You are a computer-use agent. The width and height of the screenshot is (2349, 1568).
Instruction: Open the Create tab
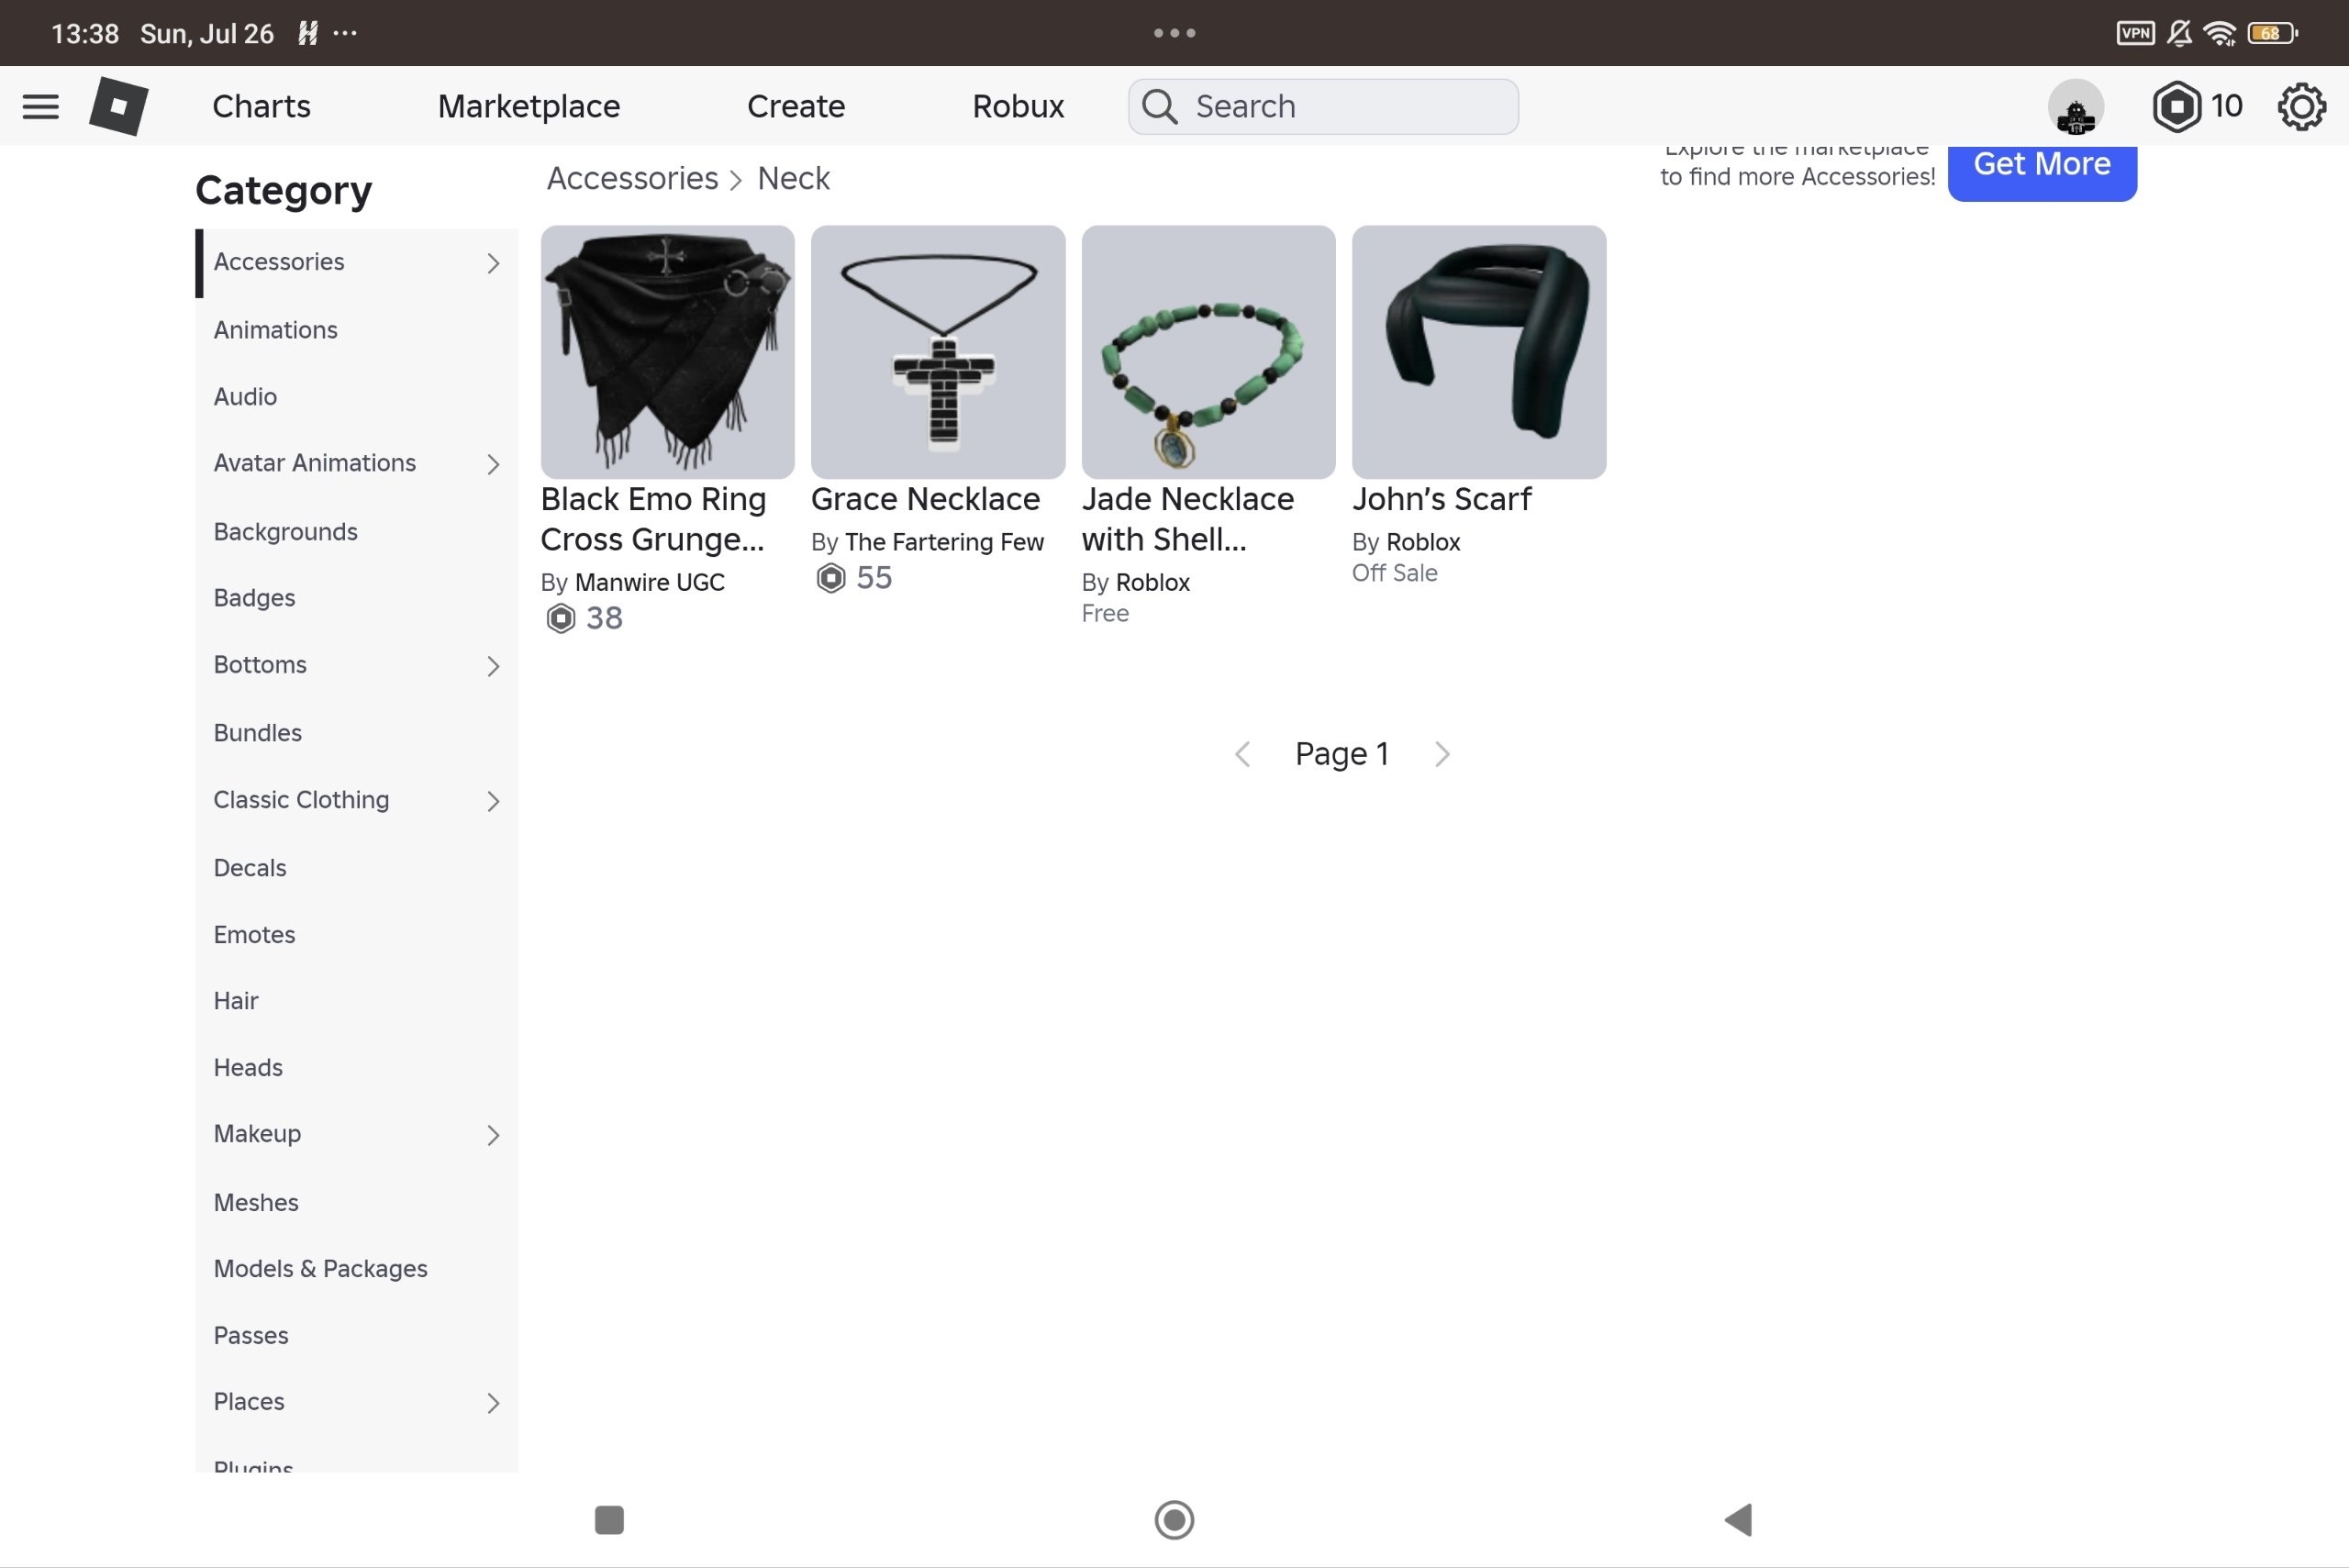point(796,106)
